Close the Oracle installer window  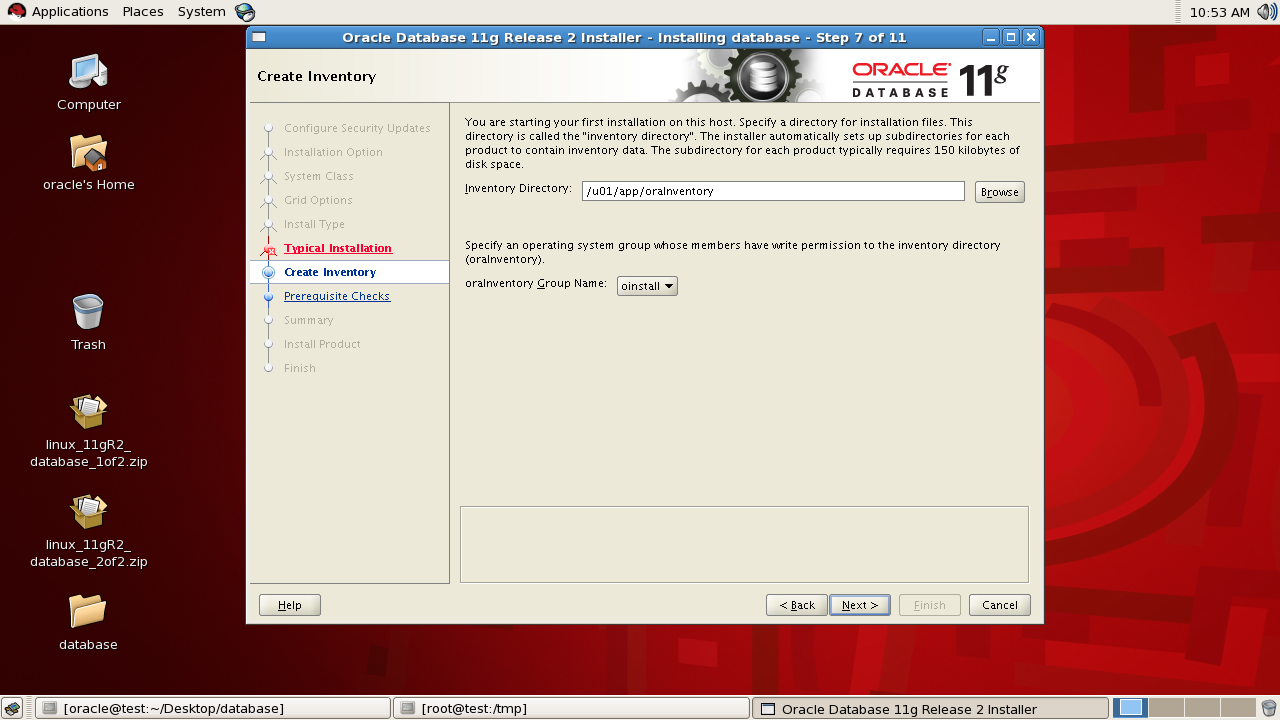(x=1031, y=37)
